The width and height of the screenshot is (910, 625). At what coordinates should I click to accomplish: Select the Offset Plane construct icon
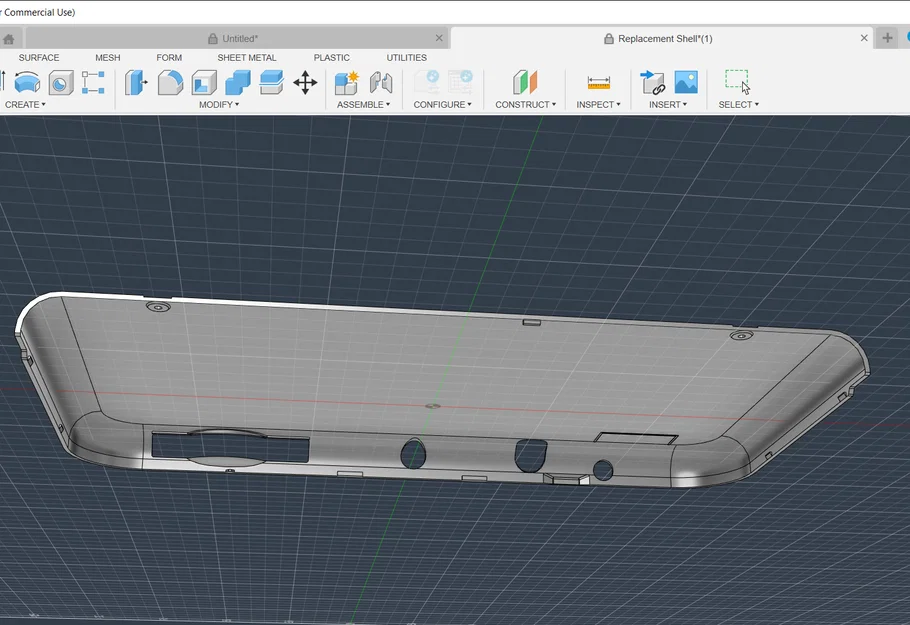(525, 82)
